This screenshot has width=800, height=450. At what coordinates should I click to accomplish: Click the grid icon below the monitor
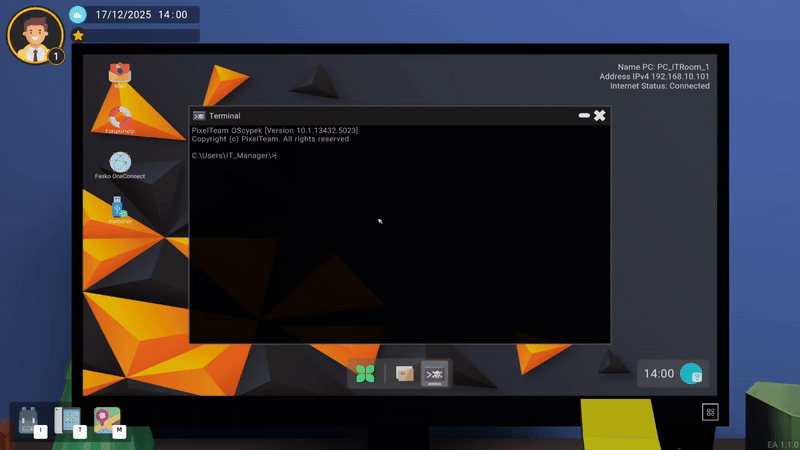[710, 412]
